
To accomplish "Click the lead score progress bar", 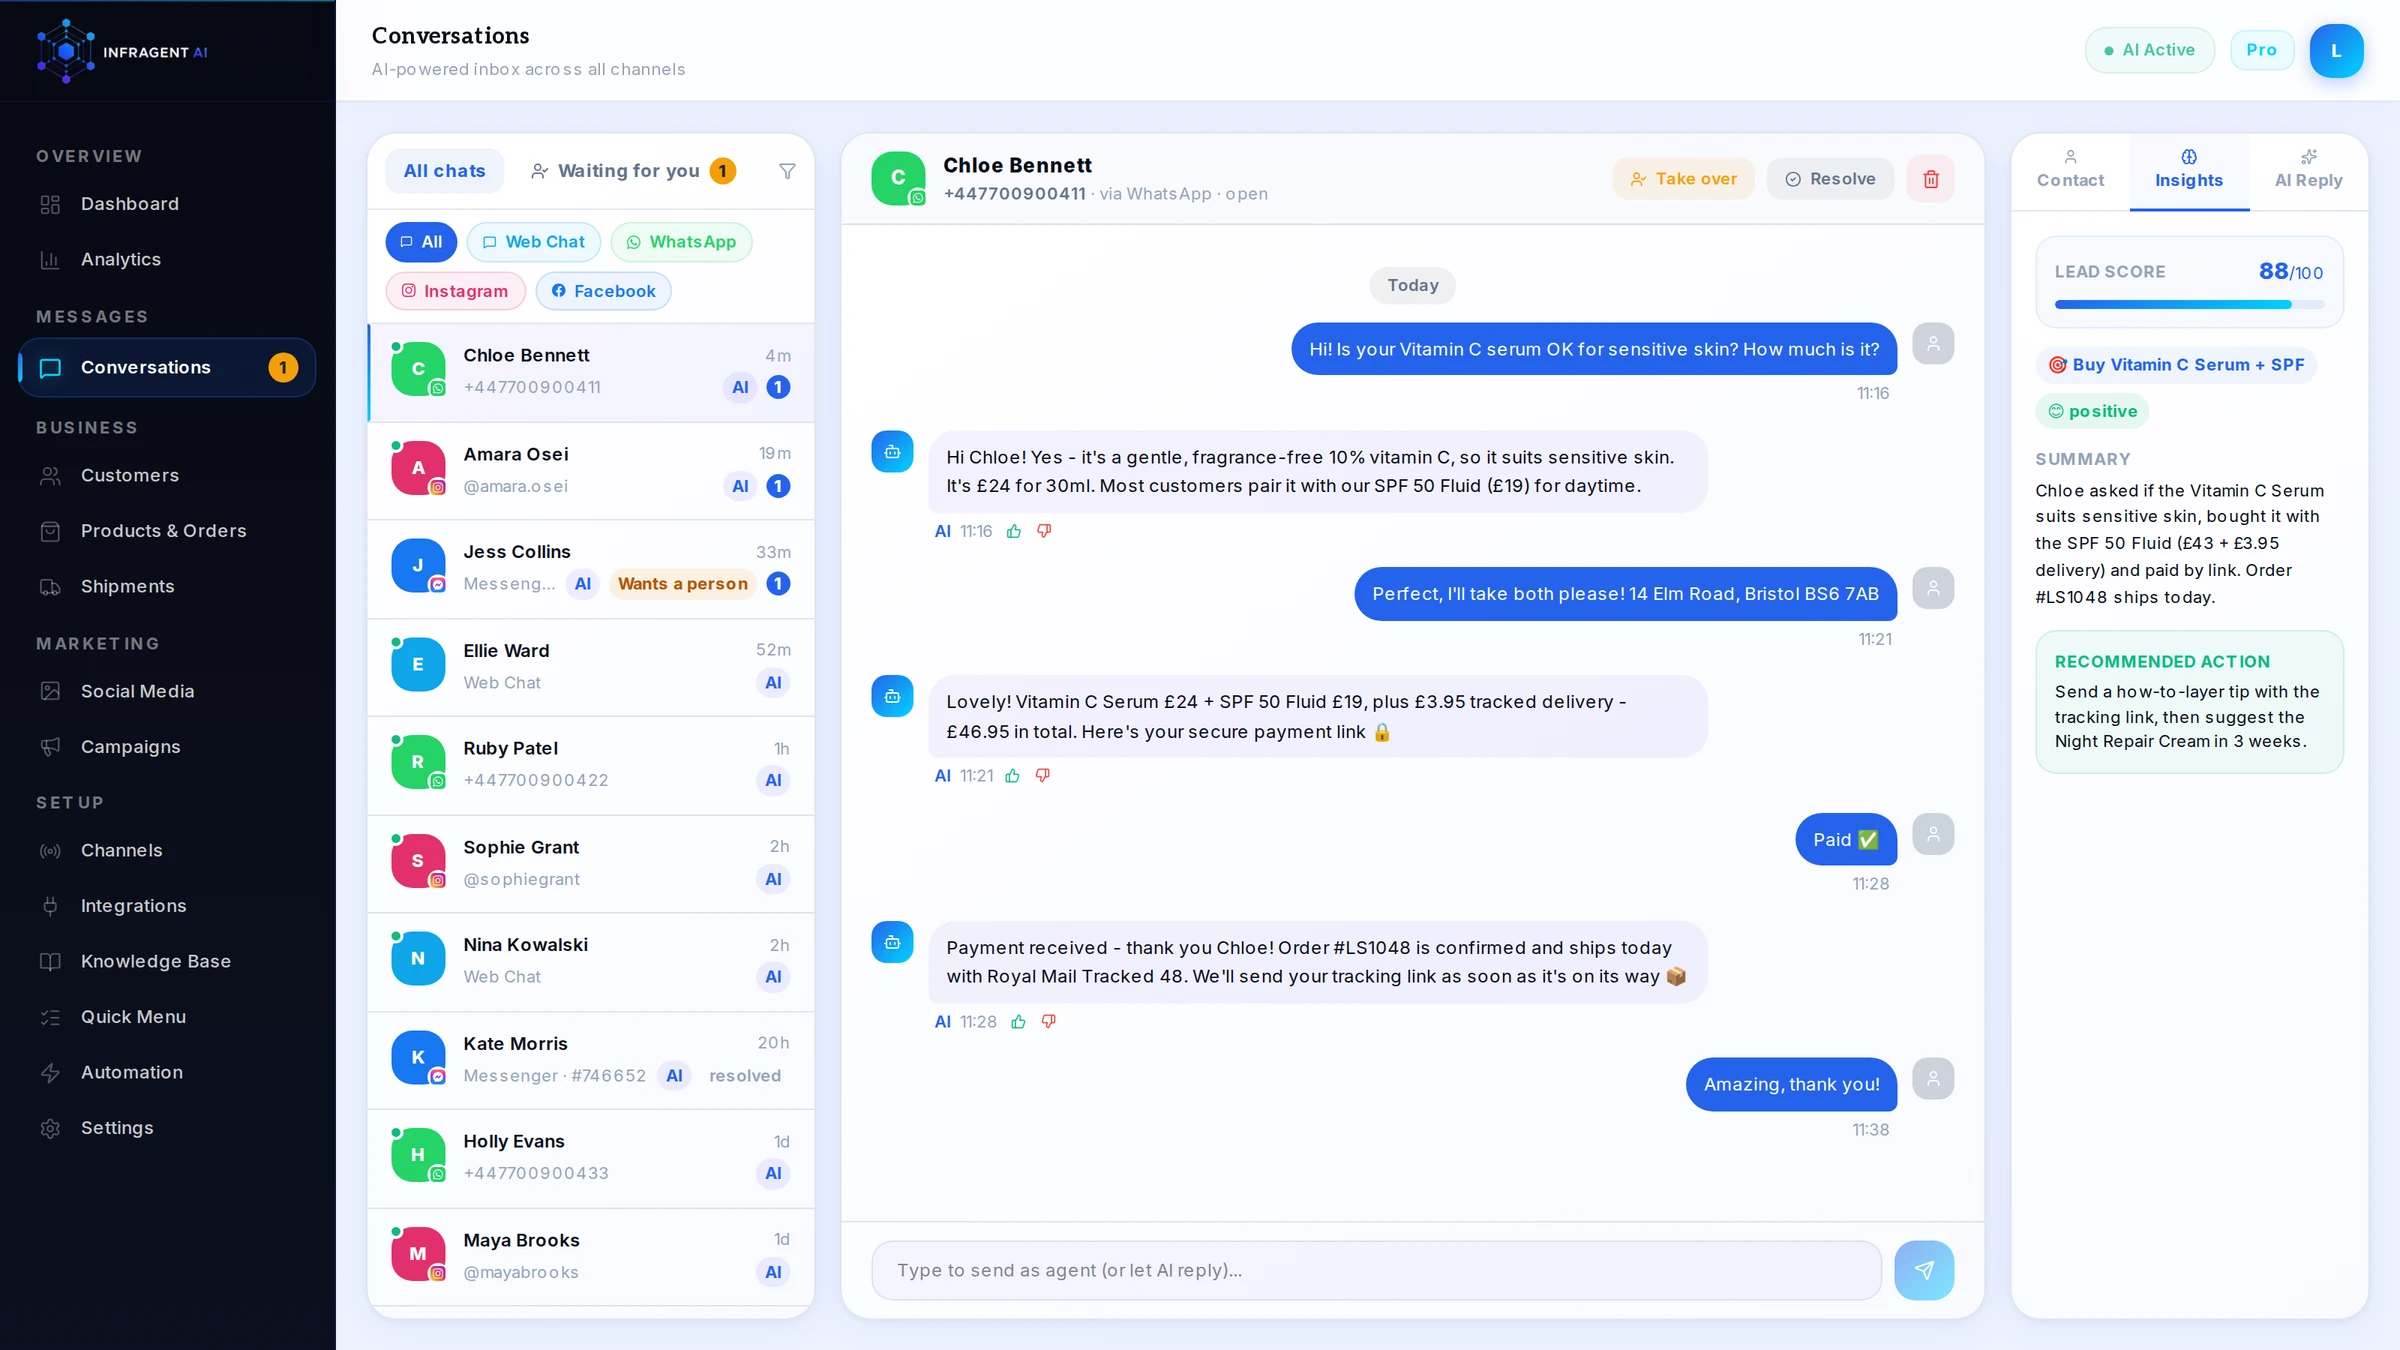I will (x=2189, y=304).
